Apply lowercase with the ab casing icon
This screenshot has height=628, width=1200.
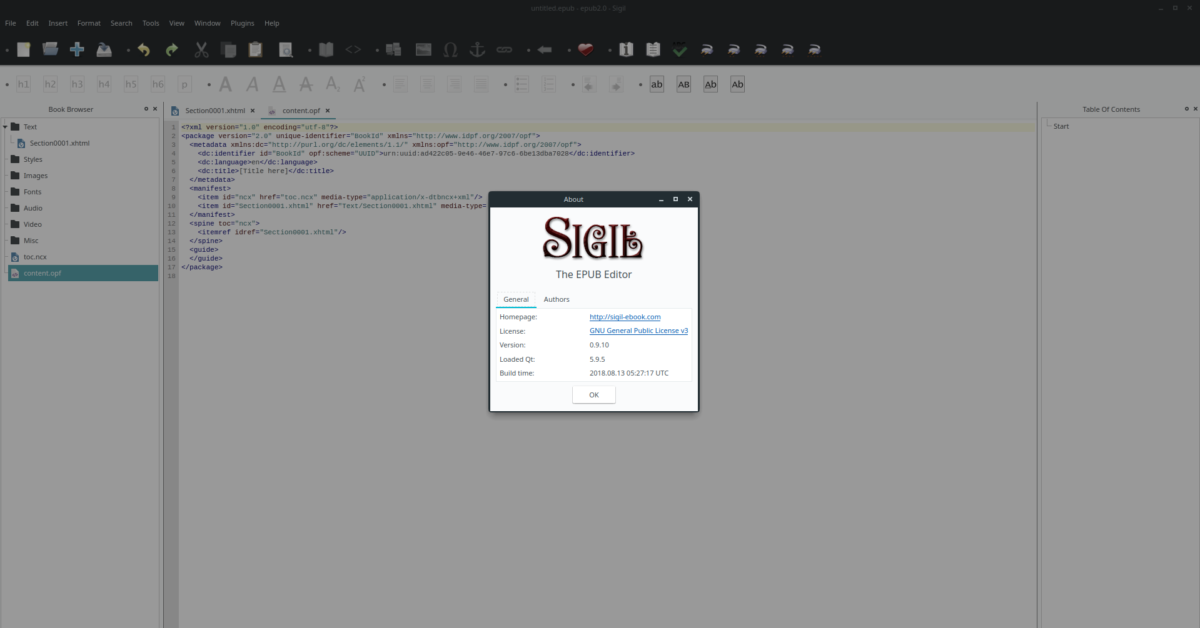click(x=657, y=84)
